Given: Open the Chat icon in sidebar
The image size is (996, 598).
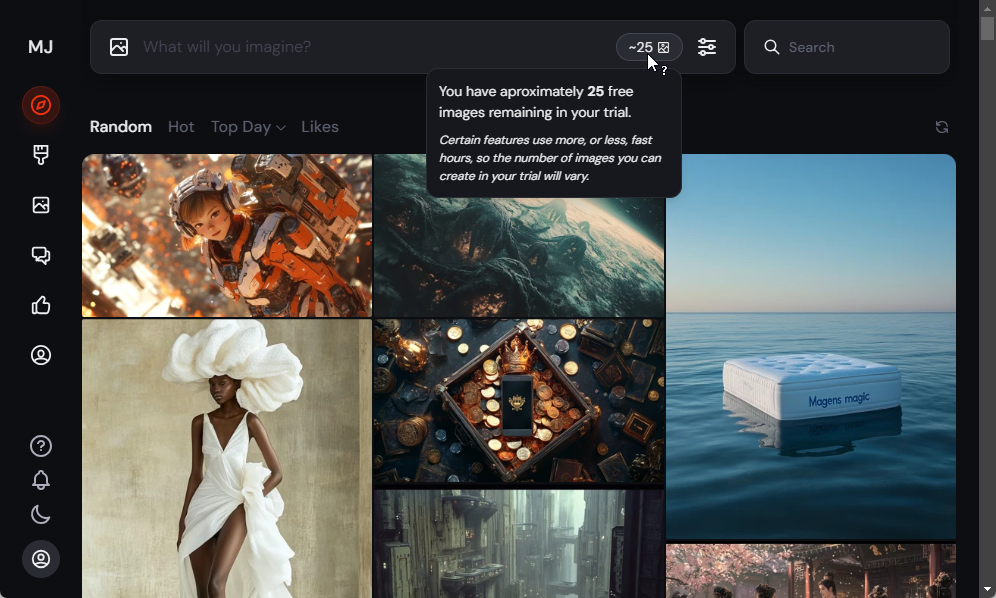Looking at the screenshot, I should coord(40,255).
